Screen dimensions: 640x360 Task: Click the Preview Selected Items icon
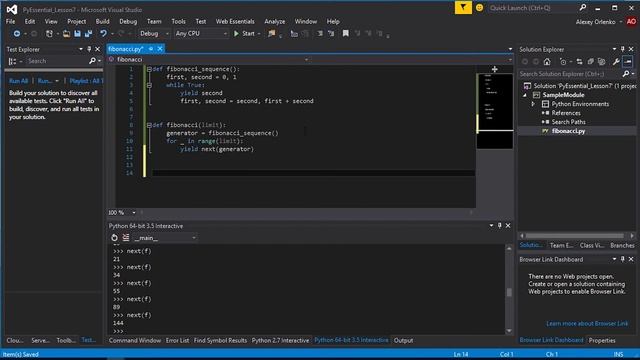pos(628,62)
